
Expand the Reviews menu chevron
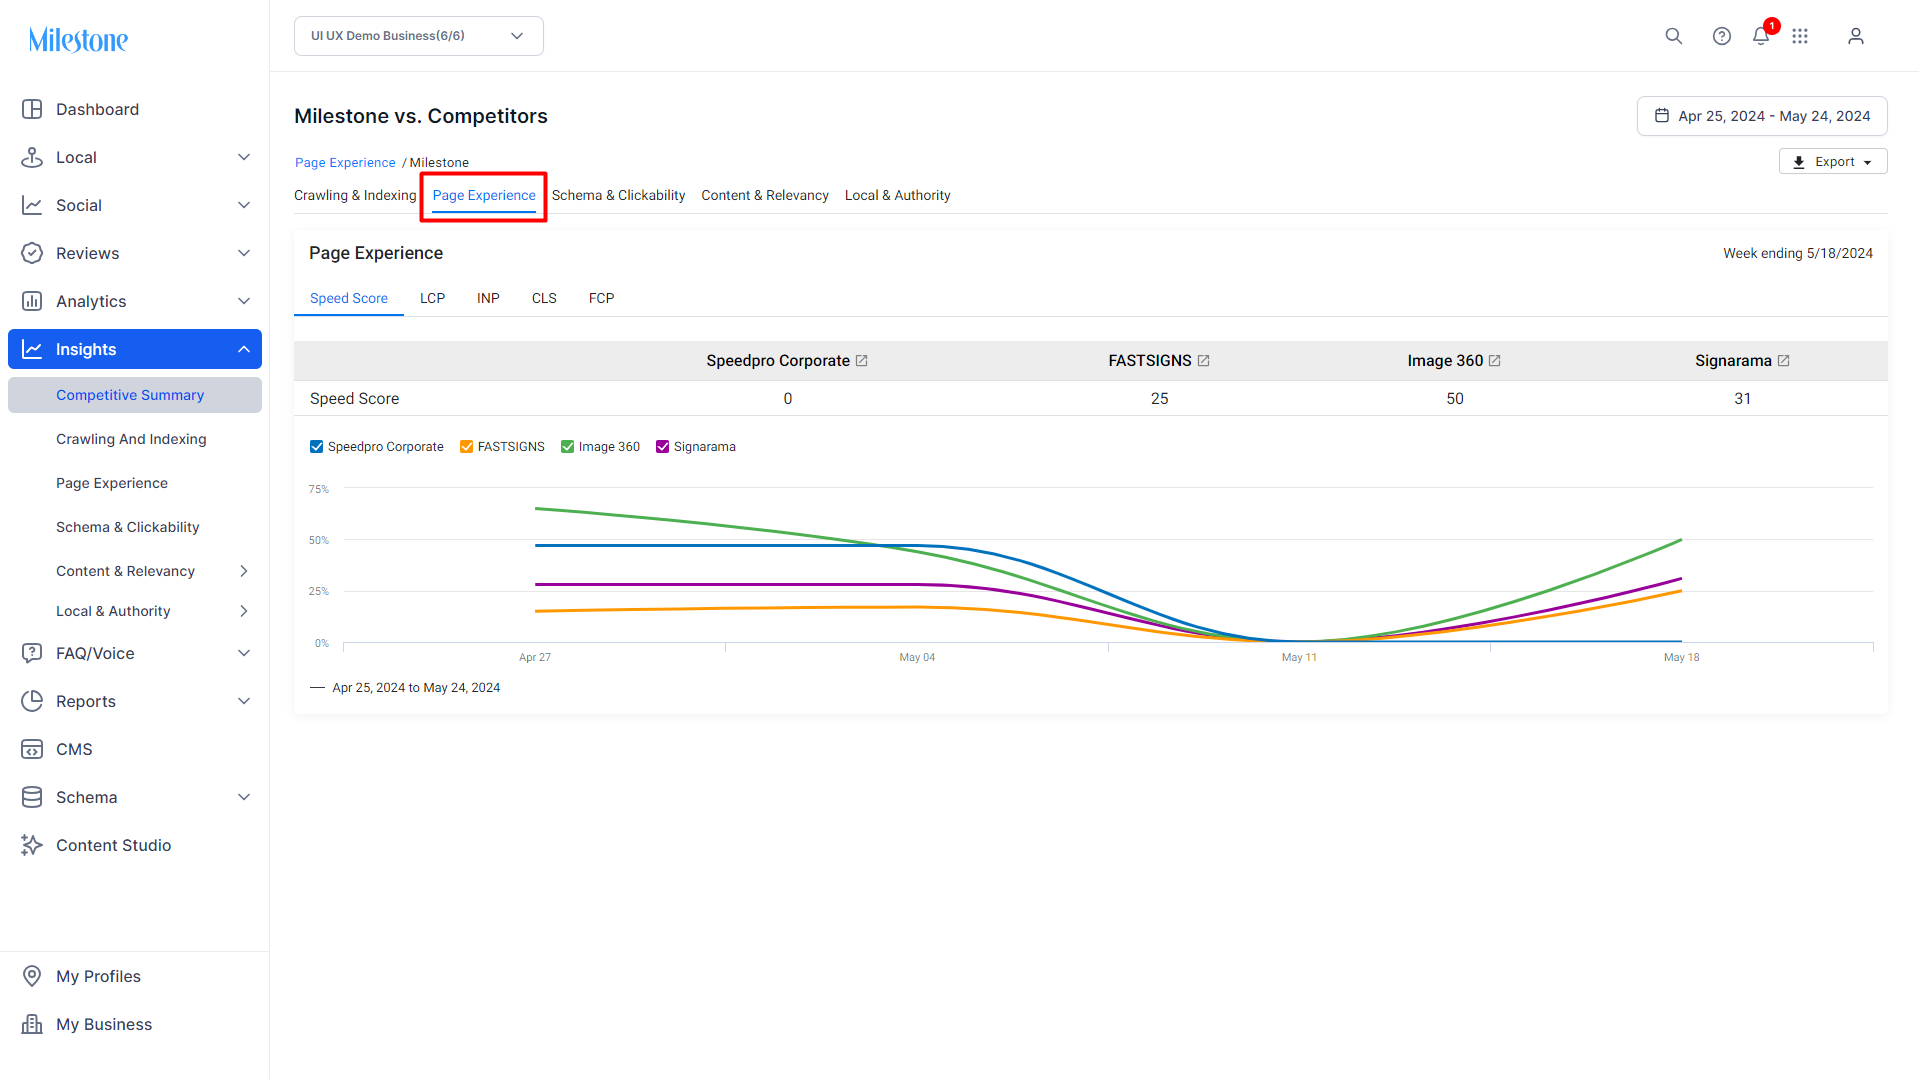244,253
